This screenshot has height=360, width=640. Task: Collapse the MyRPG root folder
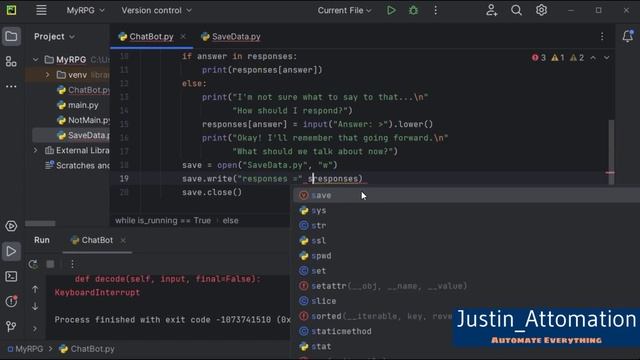tap(36, 60)
